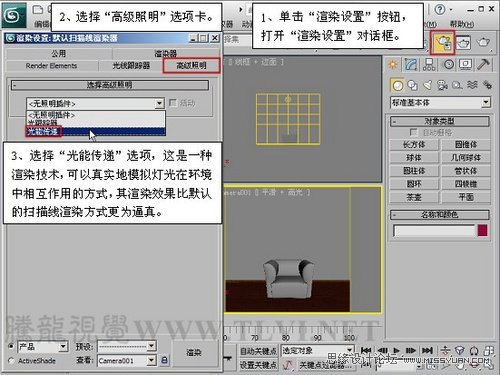The image size is (500, 375).
Task: Open the Hierarchy panel icon
Action: pyautogui.click(x=429, y=64)
